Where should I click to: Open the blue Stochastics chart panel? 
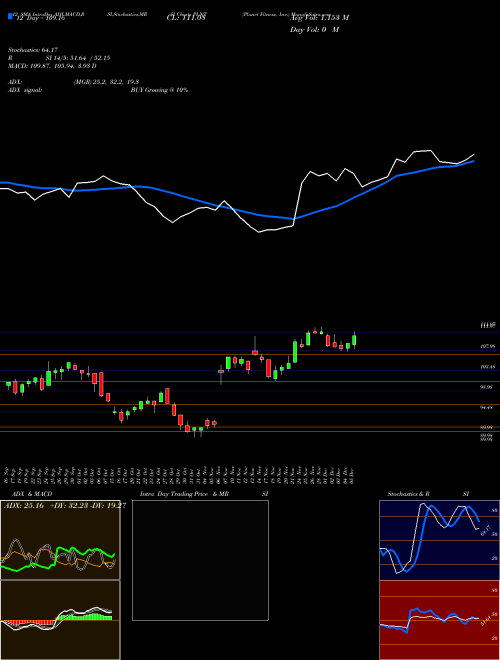click(439, 540)
